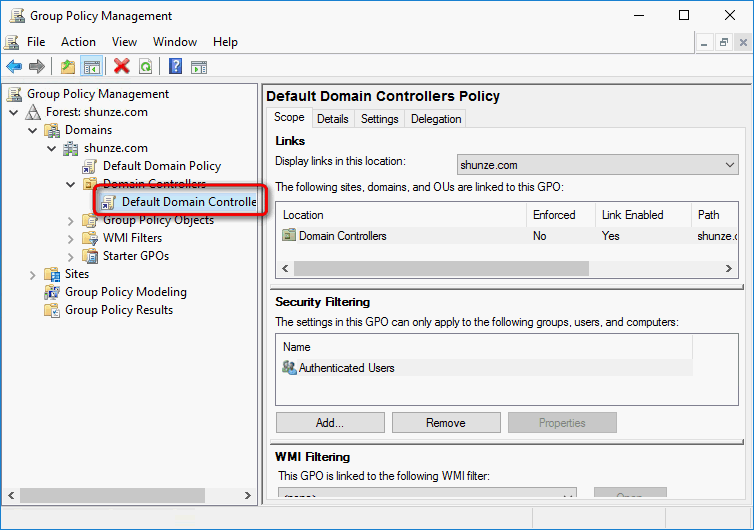Click the tree pane horizontal scrollbar thumb
Screen dimensions: 754x530
(112, 495)
